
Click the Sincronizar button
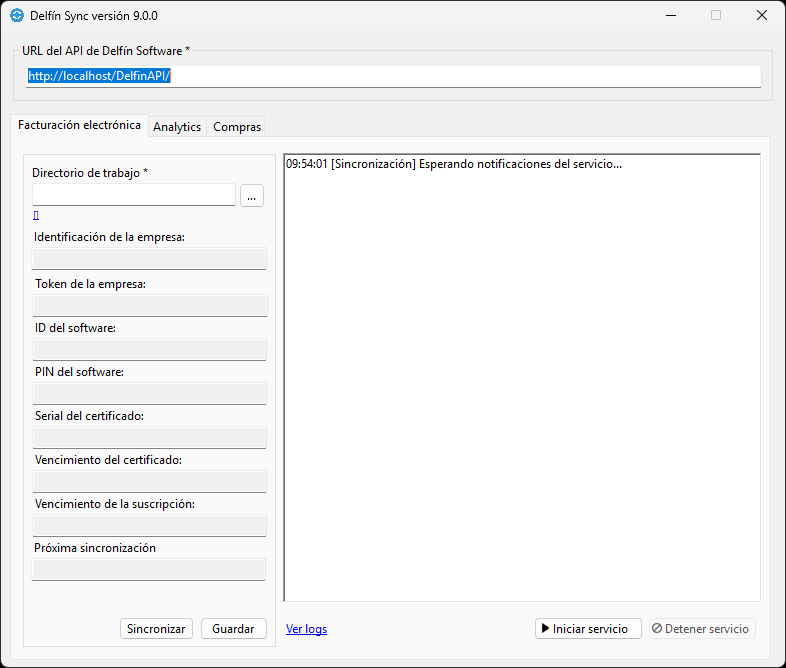(156, 629)
